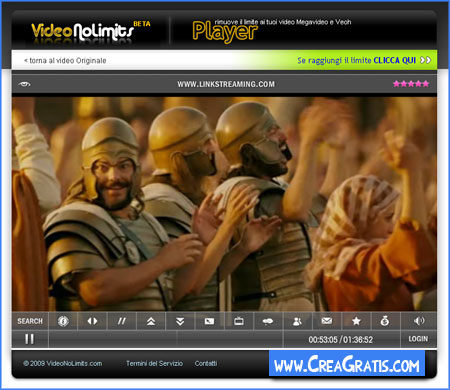Click the screen resize icon
The height and width of the screenshot is (390, 450).
[209, 321]
